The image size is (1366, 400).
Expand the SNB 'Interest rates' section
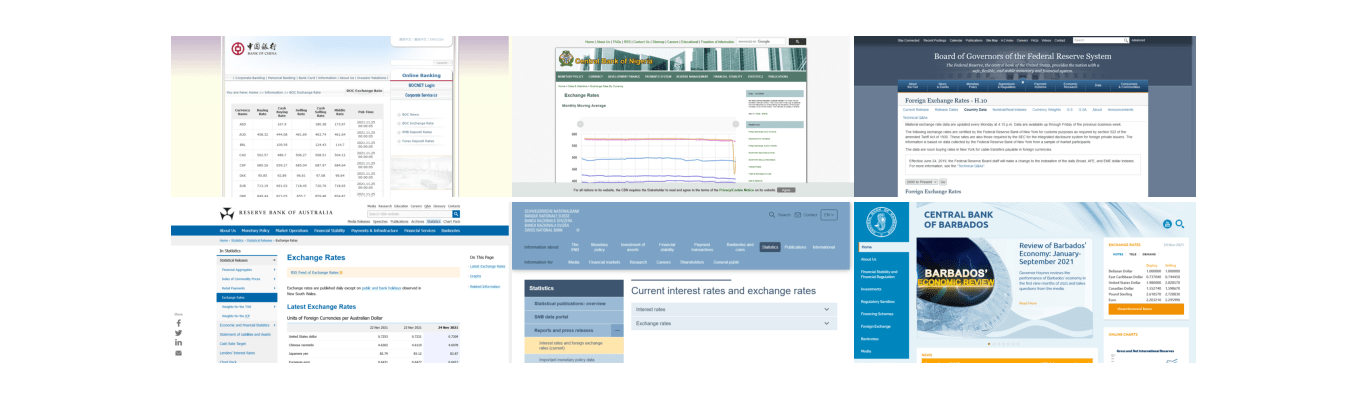click(827, 309)
